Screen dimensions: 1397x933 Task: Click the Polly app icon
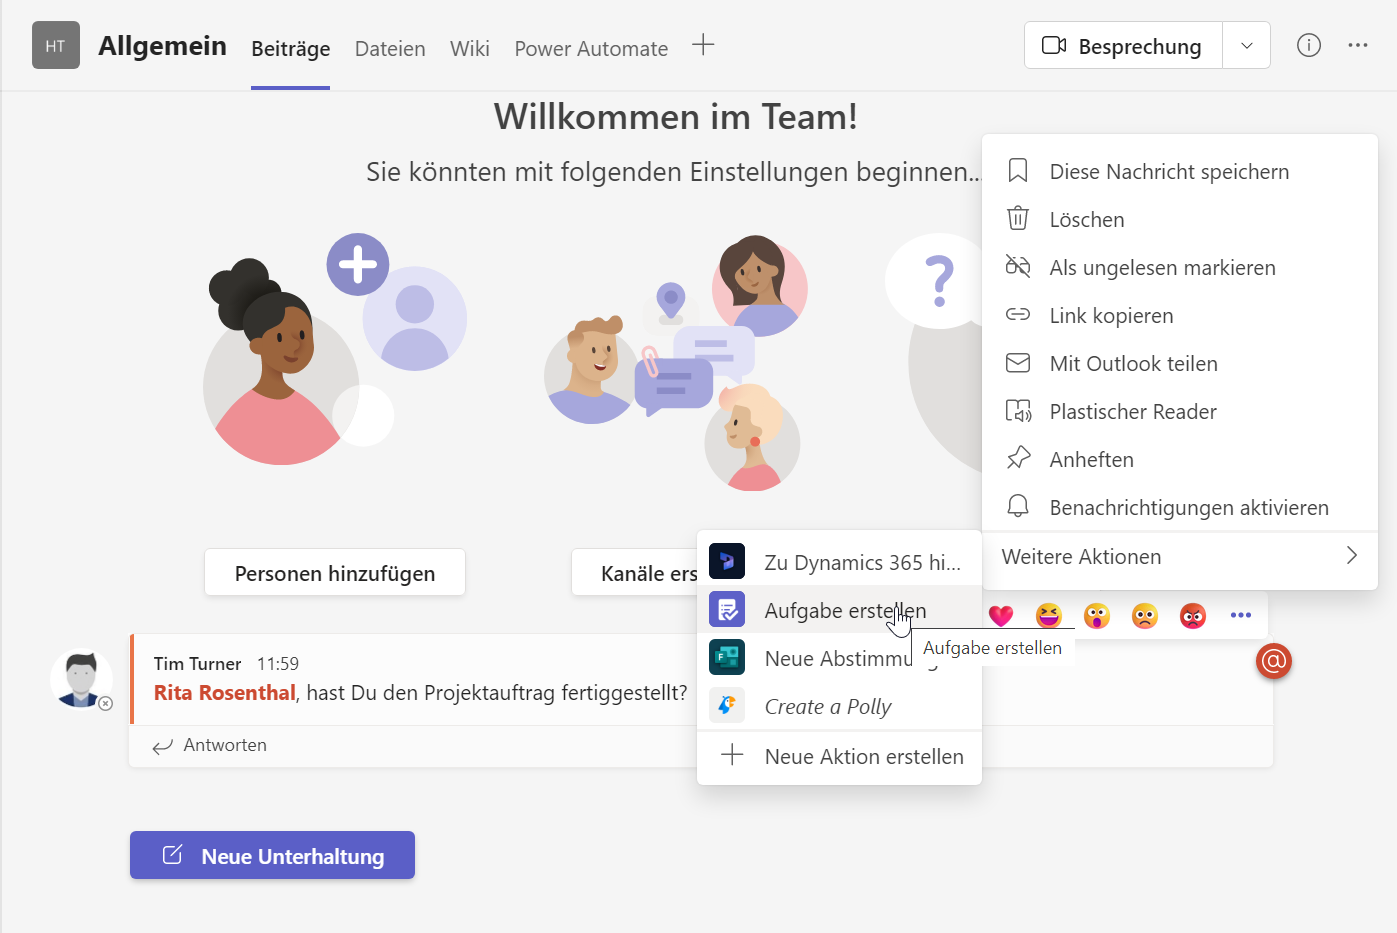727,705
